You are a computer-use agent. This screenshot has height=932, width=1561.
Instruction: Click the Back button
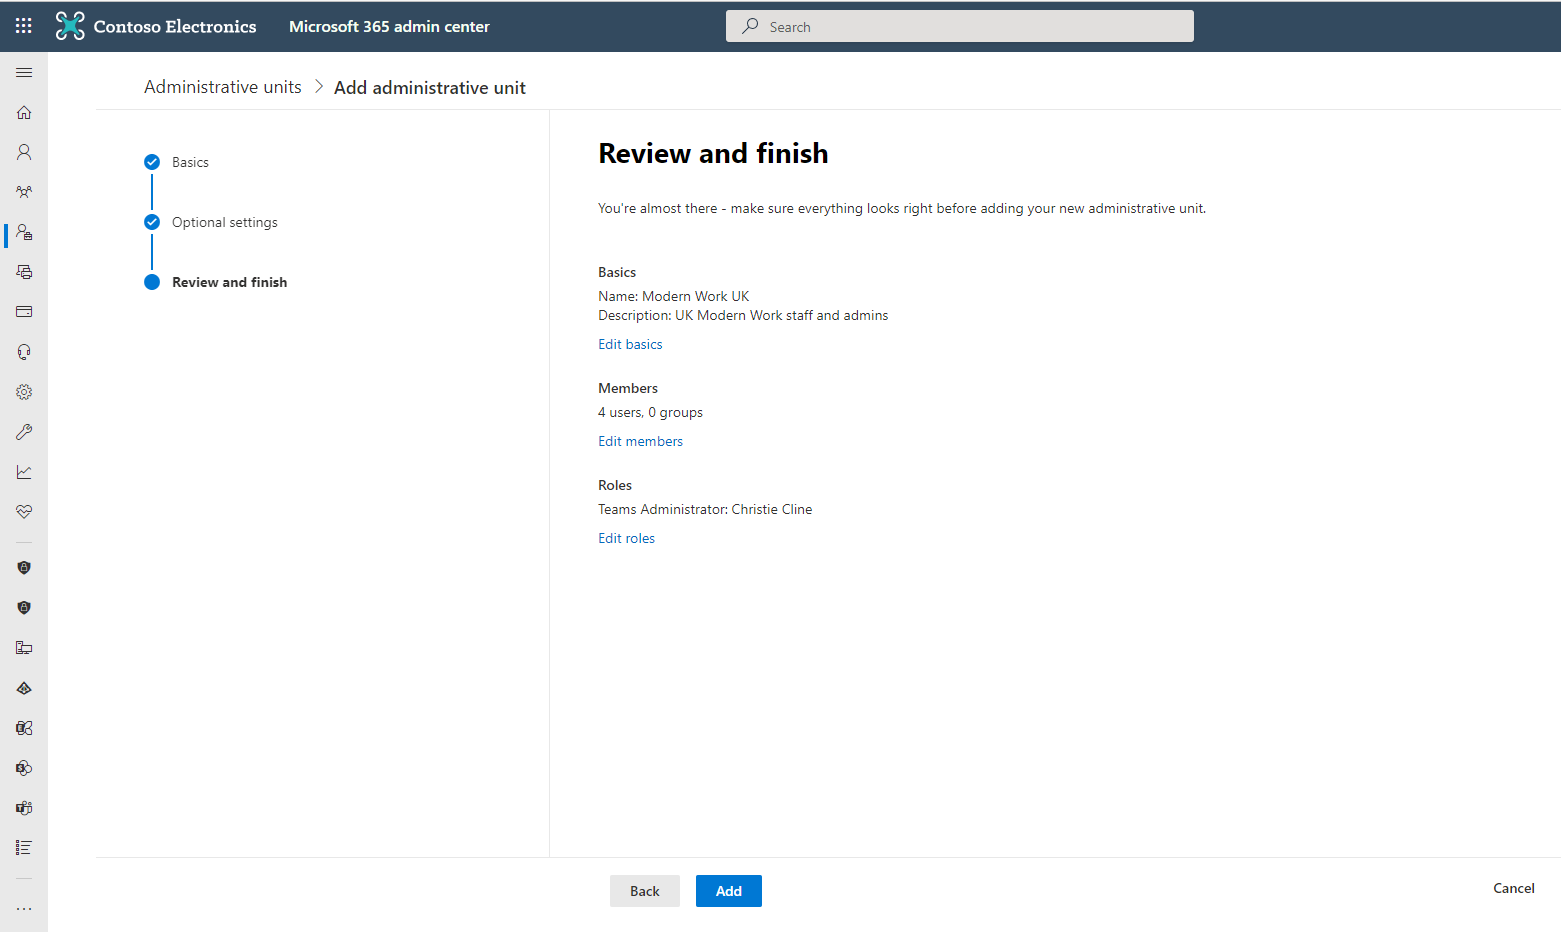click(644, 891)
